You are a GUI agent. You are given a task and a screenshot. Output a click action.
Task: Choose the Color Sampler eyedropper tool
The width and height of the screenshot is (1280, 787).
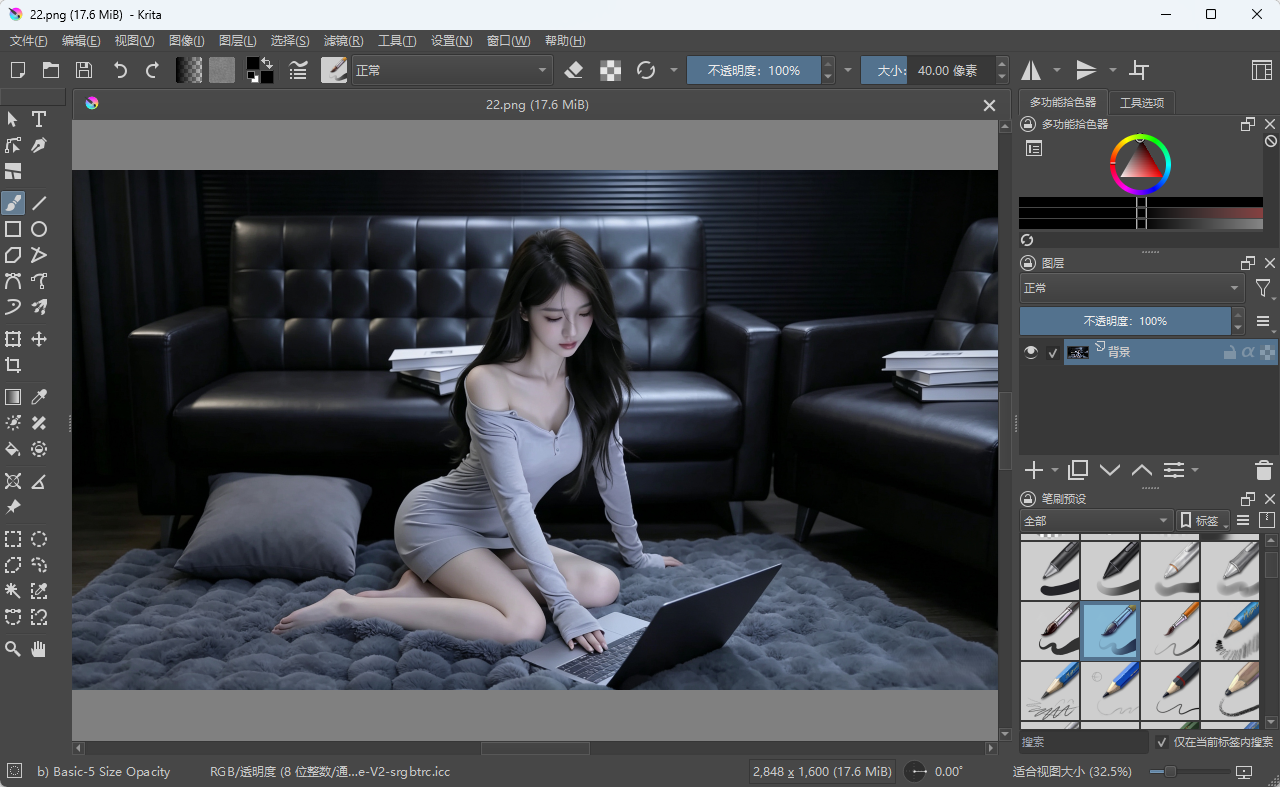(x=39, y=397)
